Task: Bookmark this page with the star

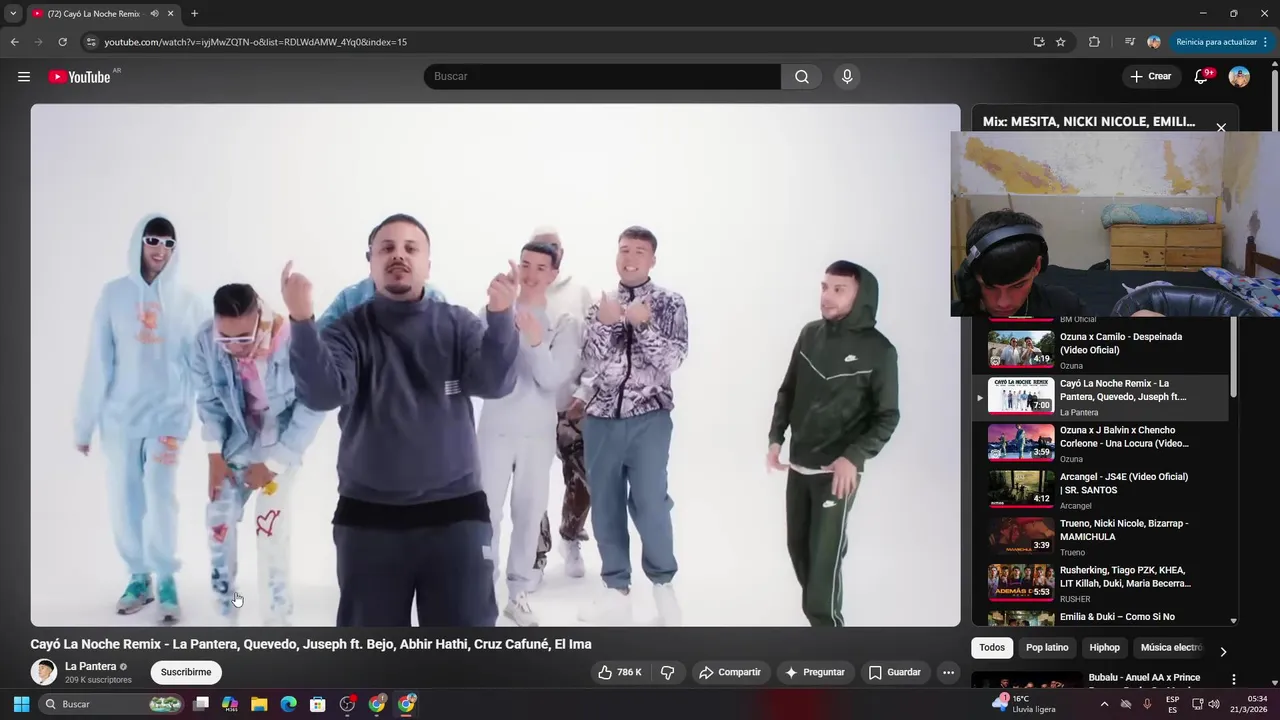Action: tap(1061, 42)
